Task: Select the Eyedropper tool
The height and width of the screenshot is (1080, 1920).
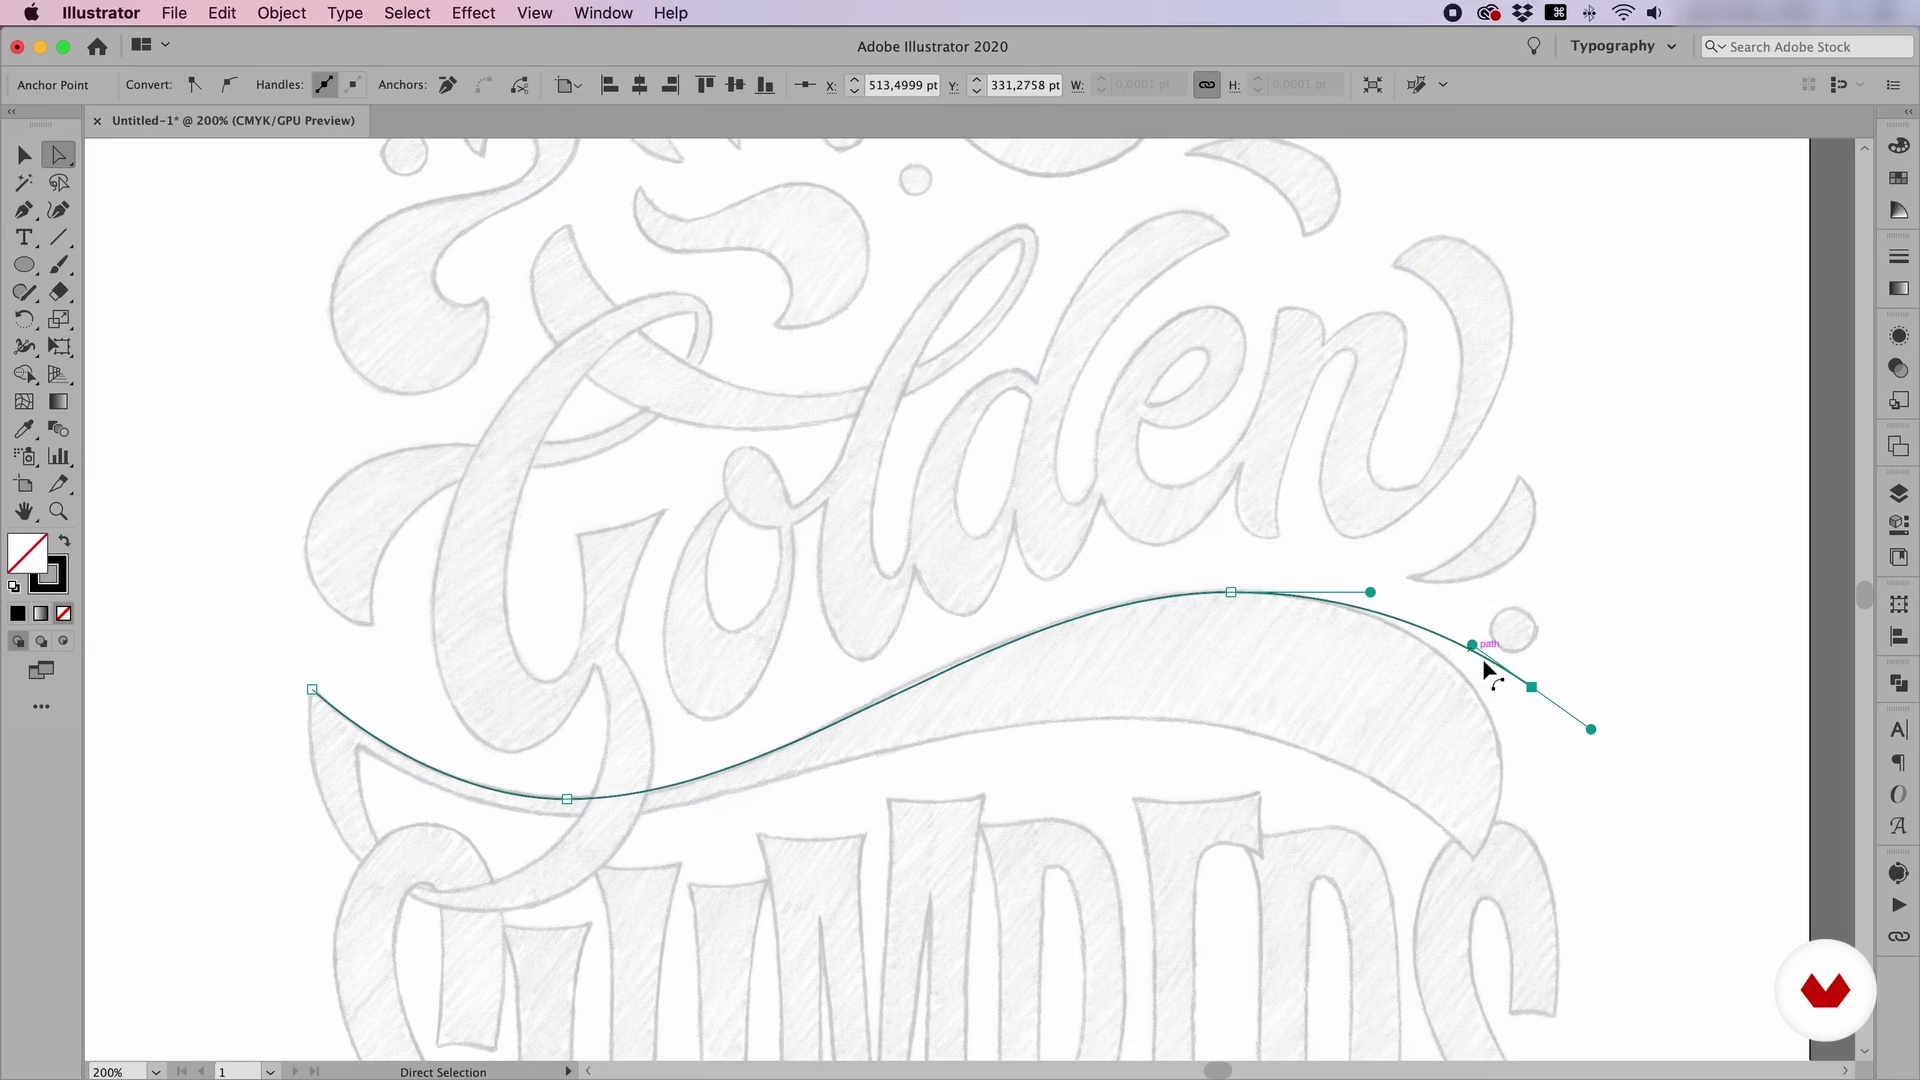Action: (24, 429)
